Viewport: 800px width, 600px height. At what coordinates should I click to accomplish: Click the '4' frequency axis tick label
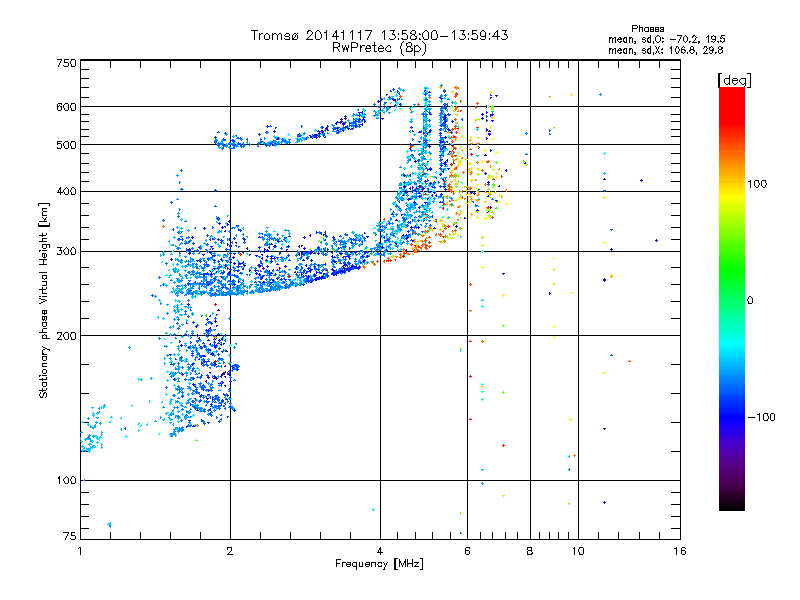380,551
